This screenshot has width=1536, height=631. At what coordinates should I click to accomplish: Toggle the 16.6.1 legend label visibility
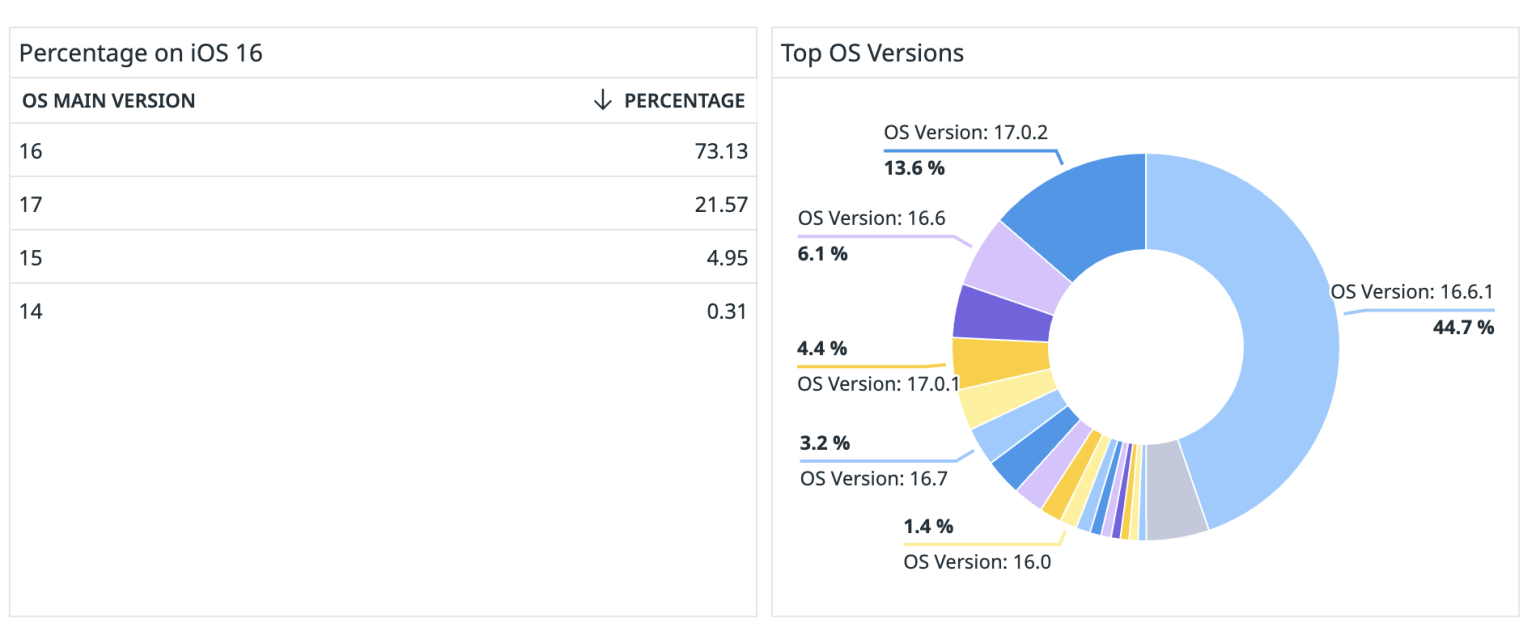click(x=1410, y=292)
